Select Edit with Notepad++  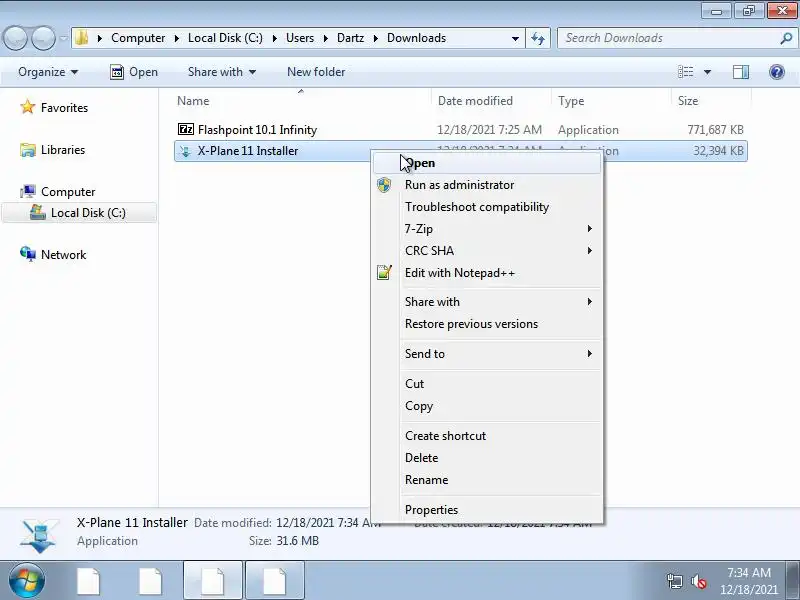tap(488, 272)
